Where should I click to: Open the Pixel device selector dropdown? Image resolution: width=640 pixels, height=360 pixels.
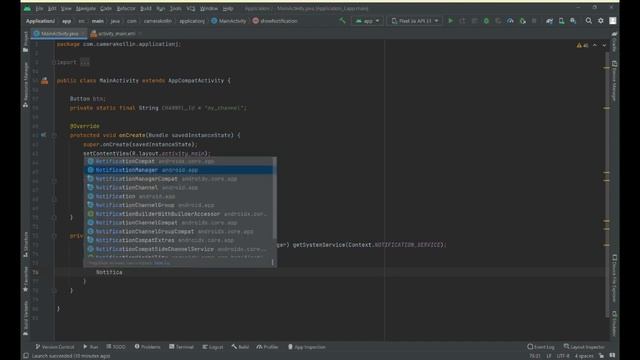[x=415, y=20]
